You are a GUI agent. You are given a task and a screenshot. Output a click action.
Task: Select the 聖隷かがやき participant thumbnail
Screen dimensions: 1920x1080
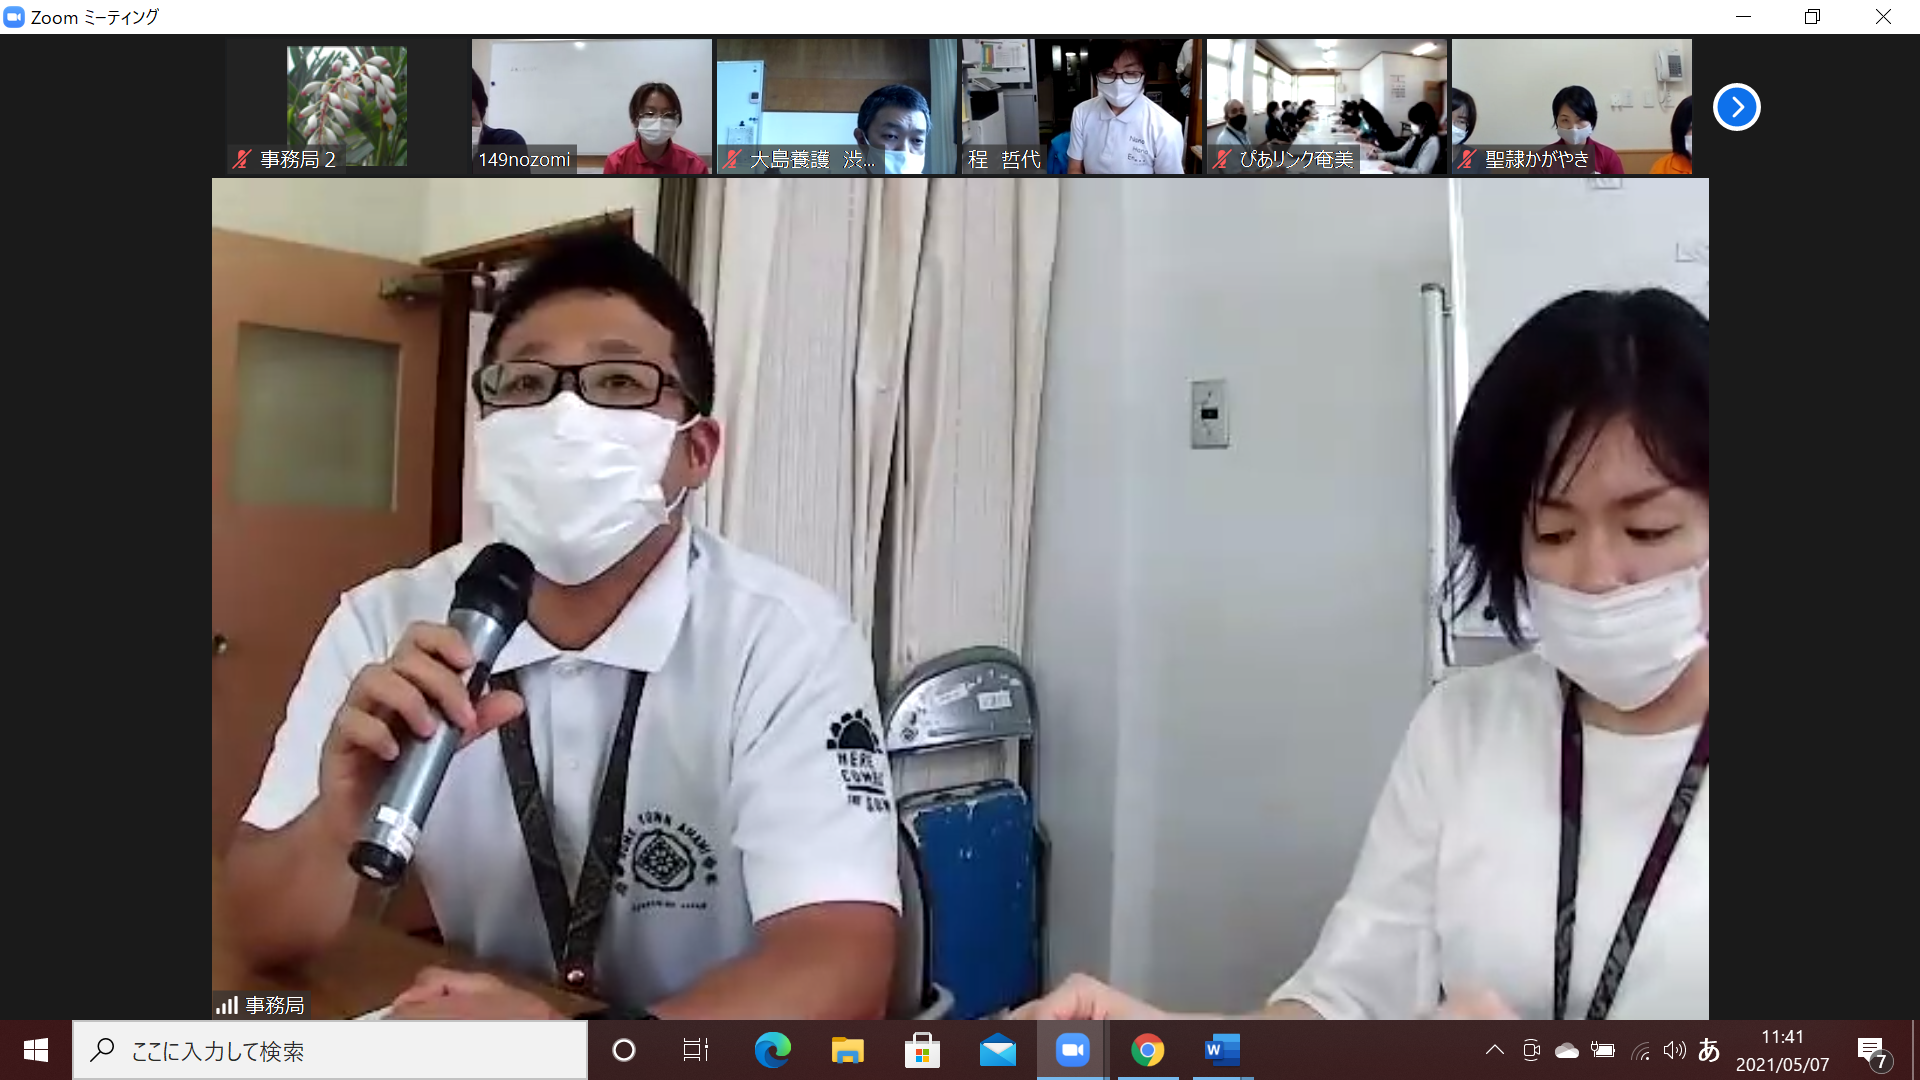[1572, 106]
